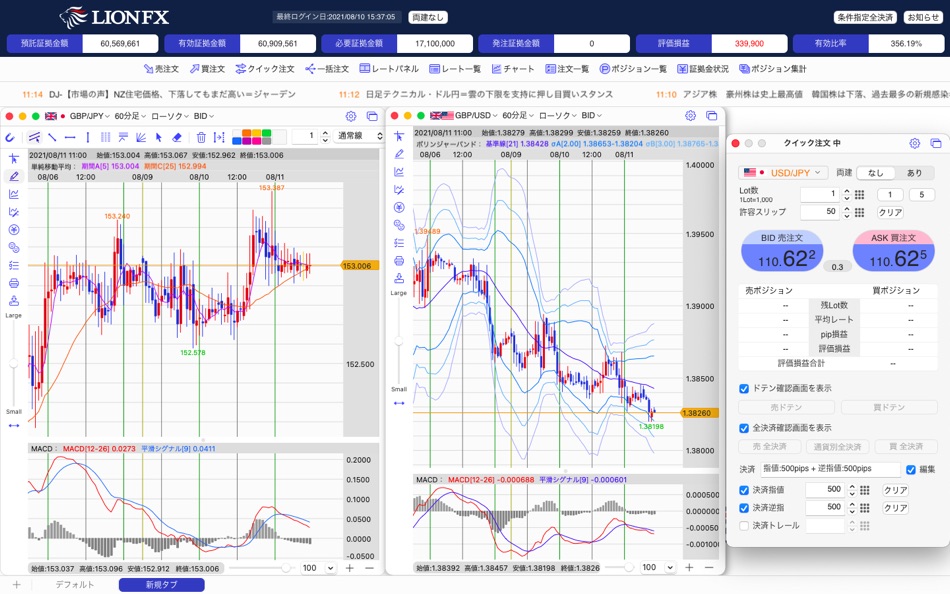Click the ASK 買注文 buy button
The image size is (950, 594).
[x=893, y=253]
